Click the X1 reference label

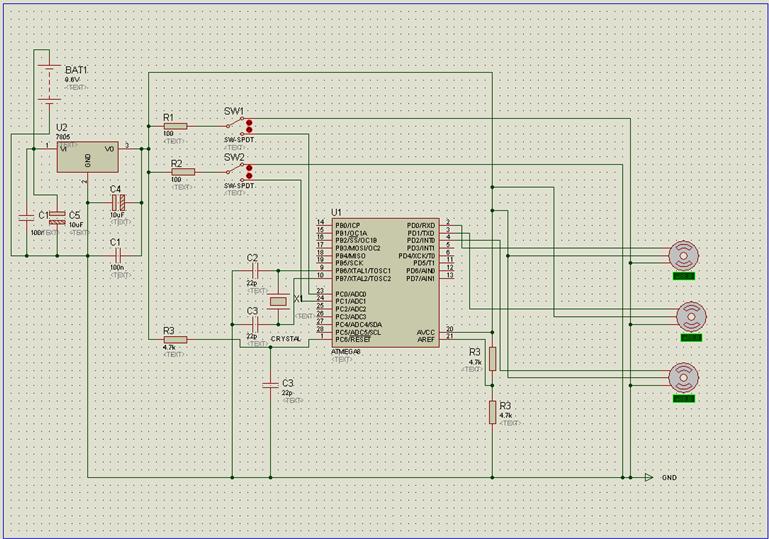pos(298,298)
